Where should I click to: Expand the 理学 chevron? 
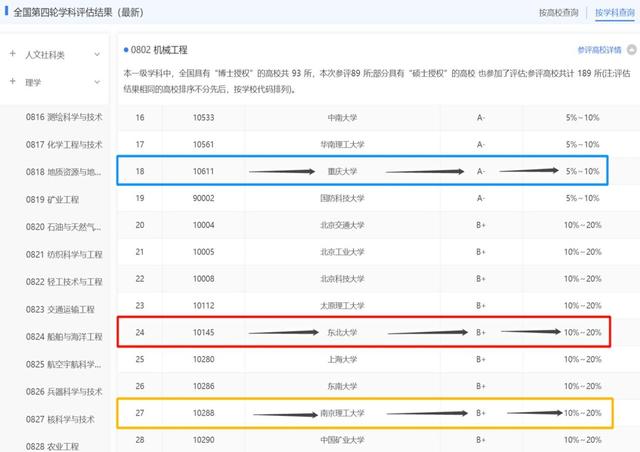click(x=97, y=82)
